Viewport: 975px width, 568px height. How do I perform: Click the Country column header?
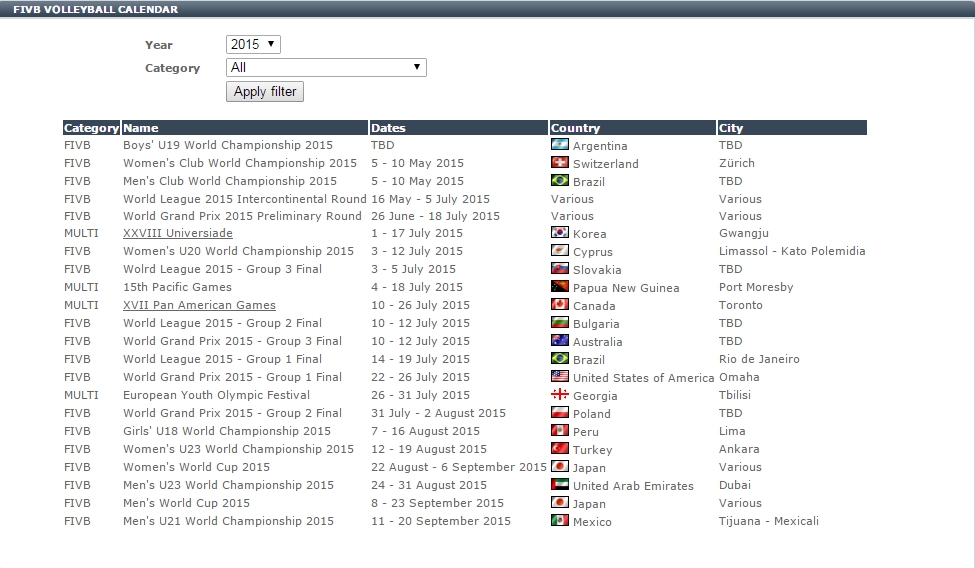click(x=633, y=128)
